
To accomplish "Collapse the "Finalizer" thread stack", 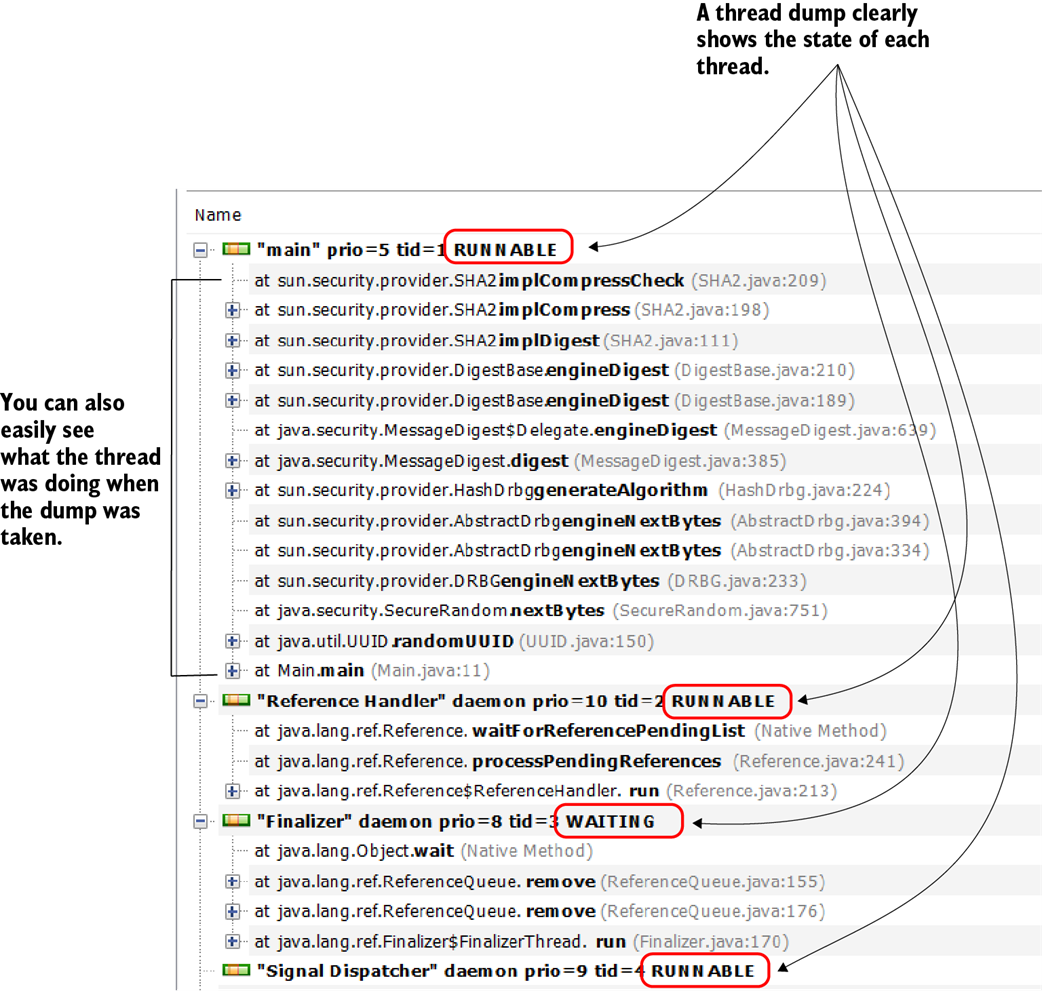I will click(x=201, y=822).
